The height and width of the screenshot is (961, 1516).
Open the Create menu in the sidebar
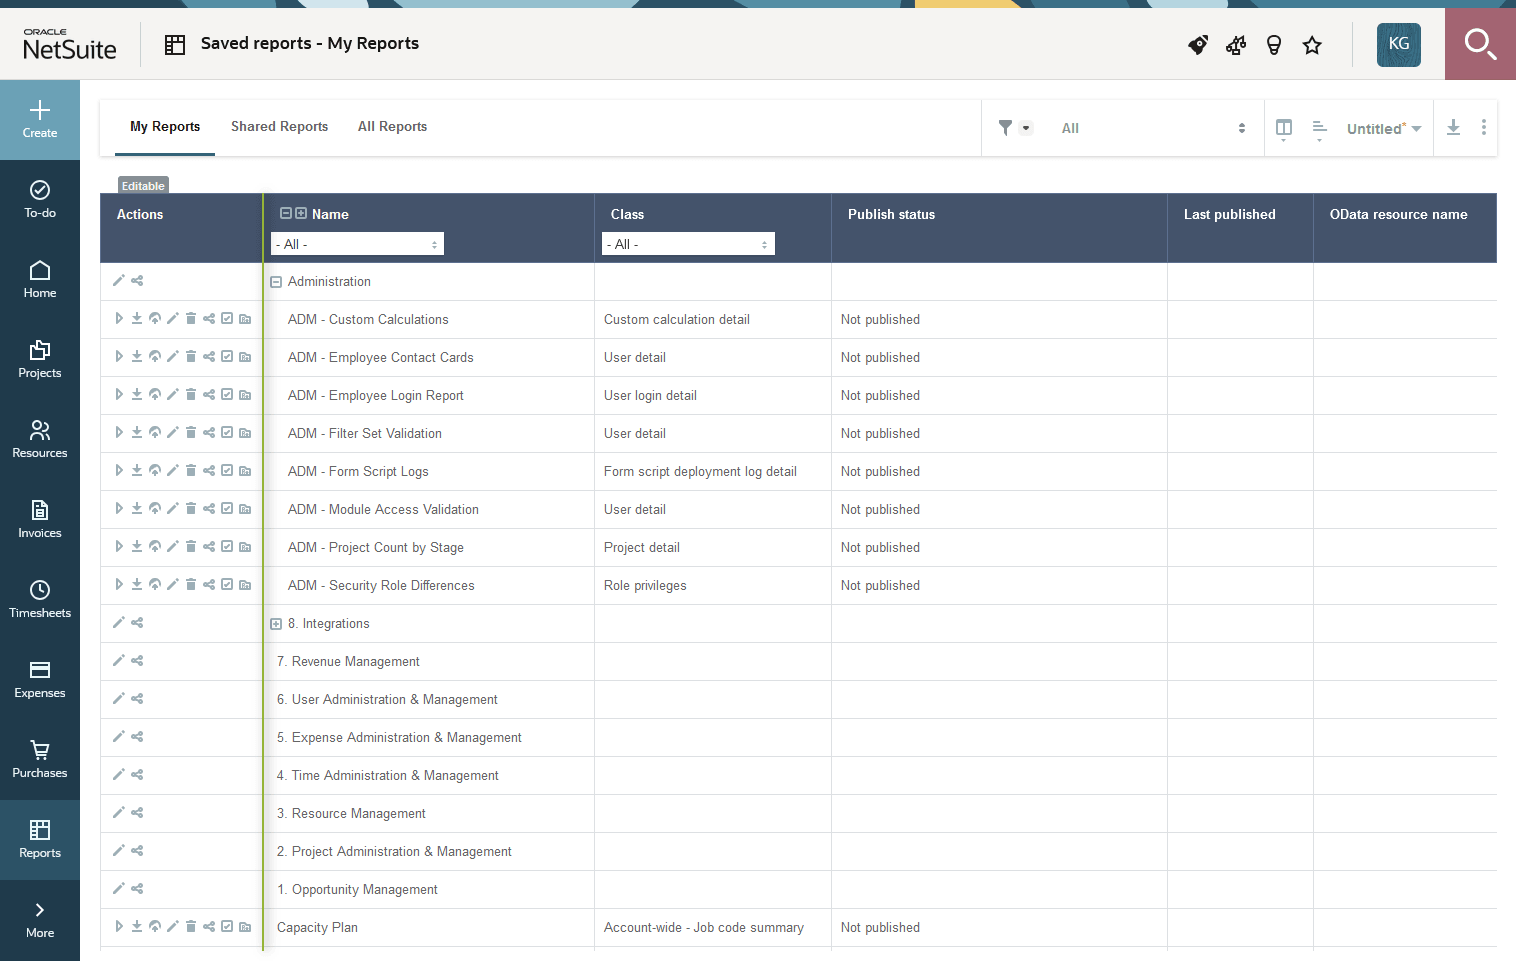coord(40,120)
